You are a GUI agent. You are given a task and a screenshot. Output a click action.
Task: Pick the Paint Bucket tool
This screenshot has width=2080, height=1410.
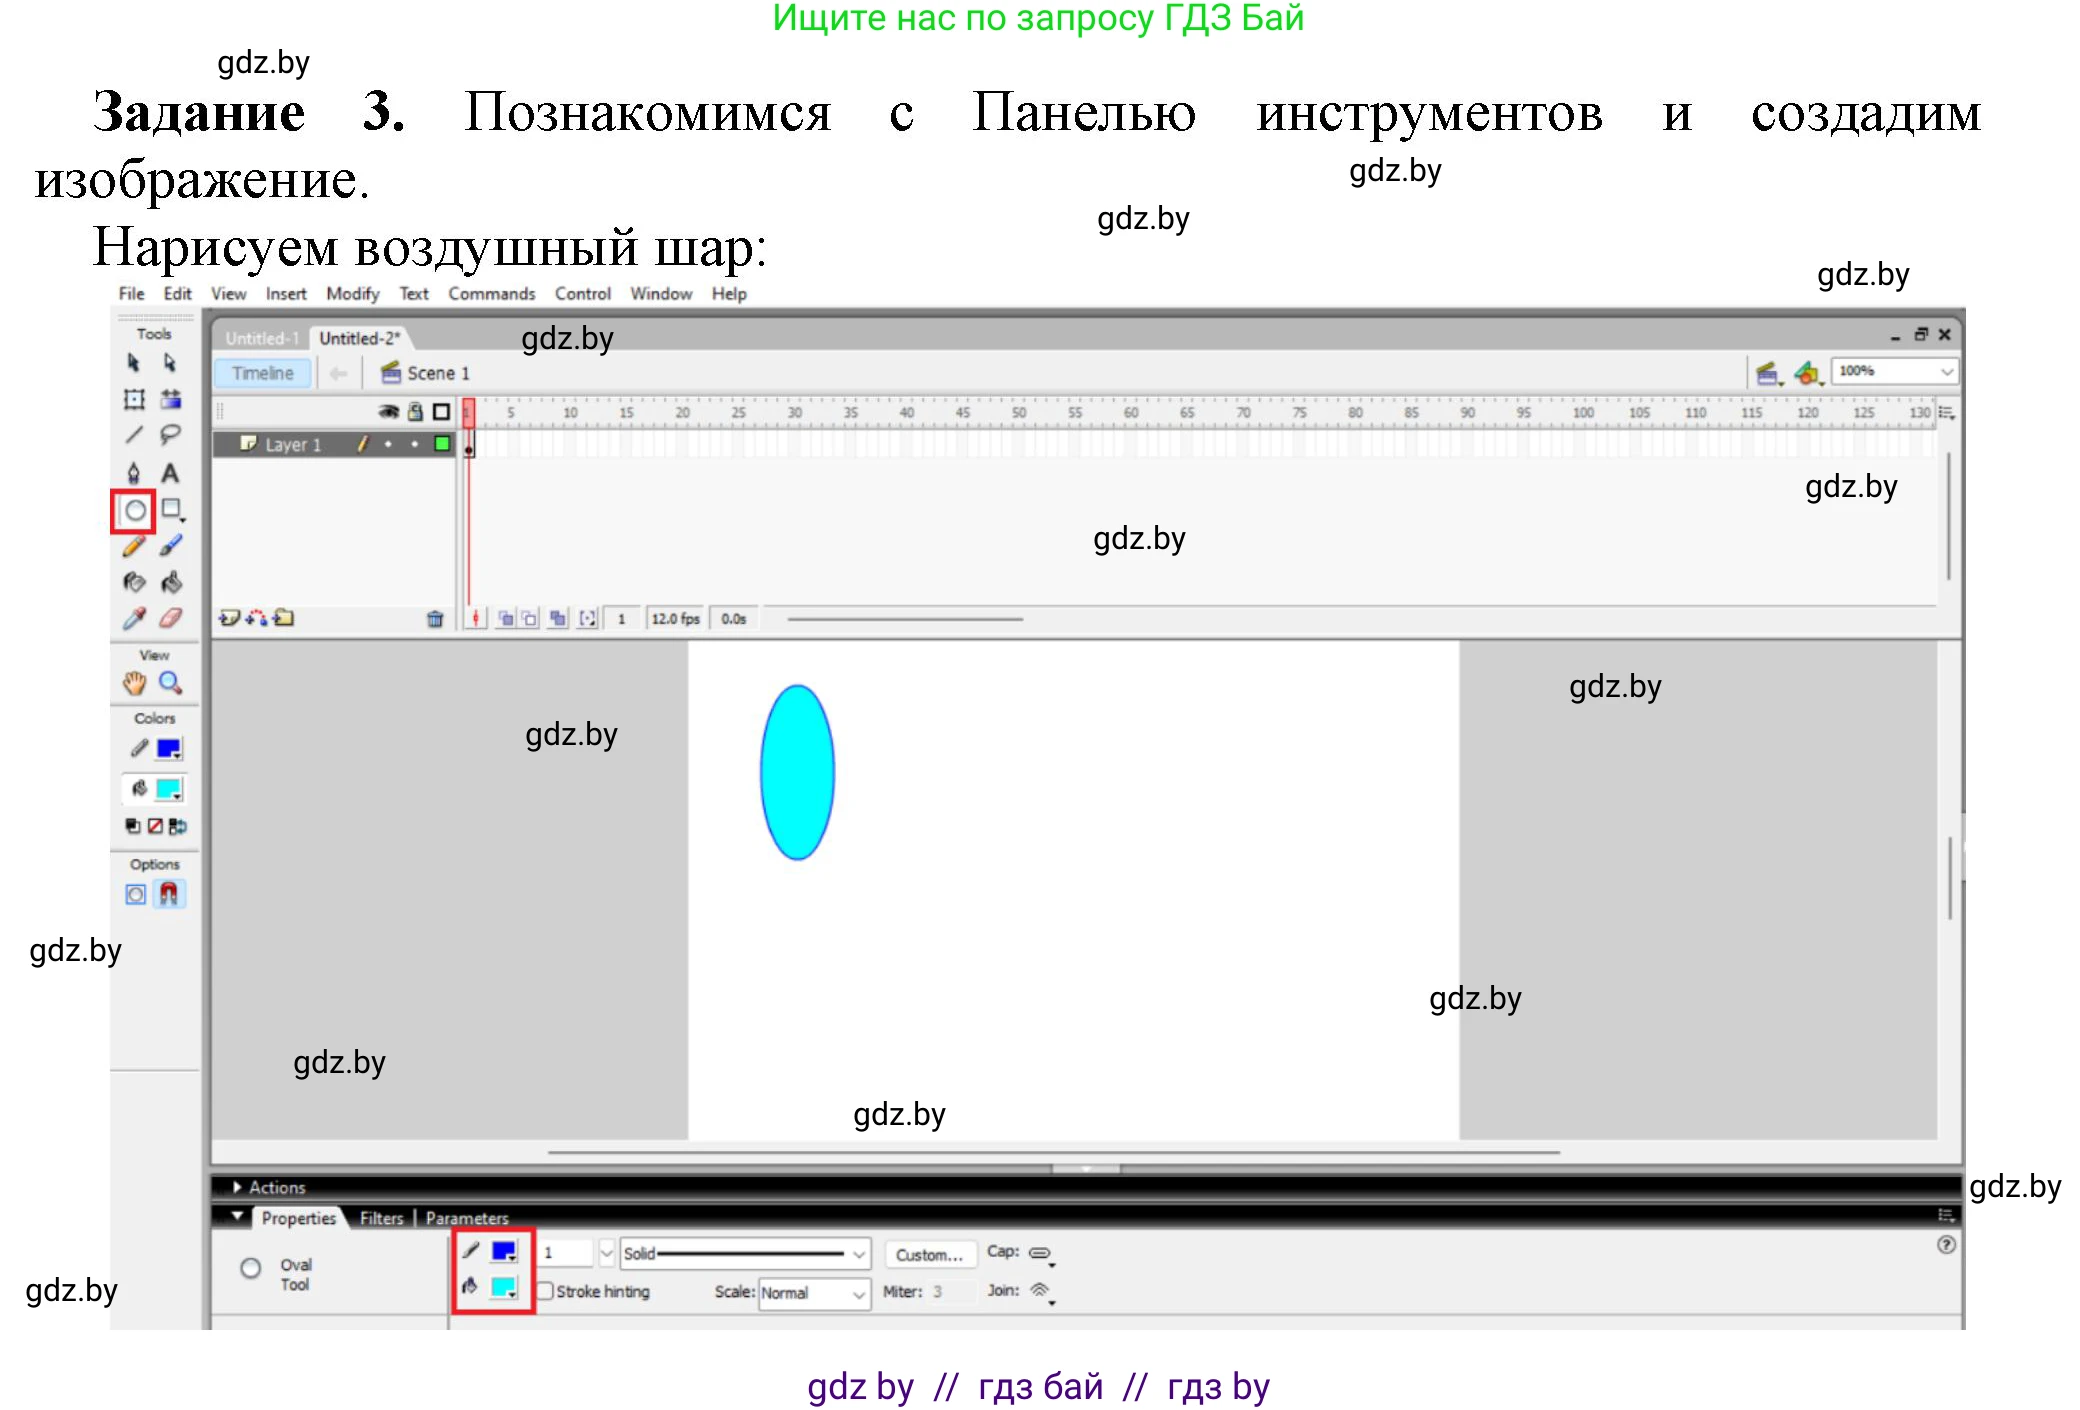[170, 584]
